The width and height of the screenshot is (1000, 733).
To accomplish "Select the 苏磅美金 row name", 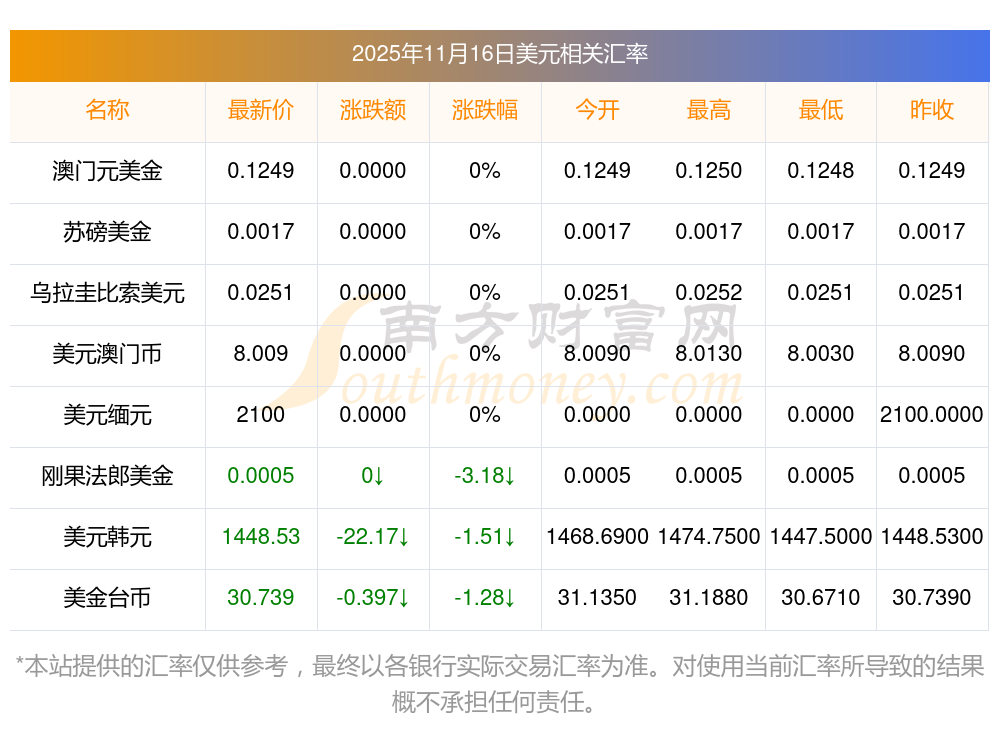I will coord(107,232).
